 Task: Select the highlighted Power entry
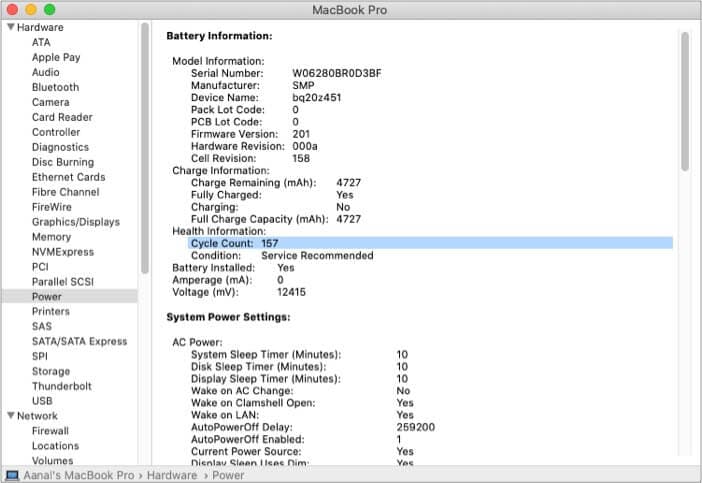(69, 296)
